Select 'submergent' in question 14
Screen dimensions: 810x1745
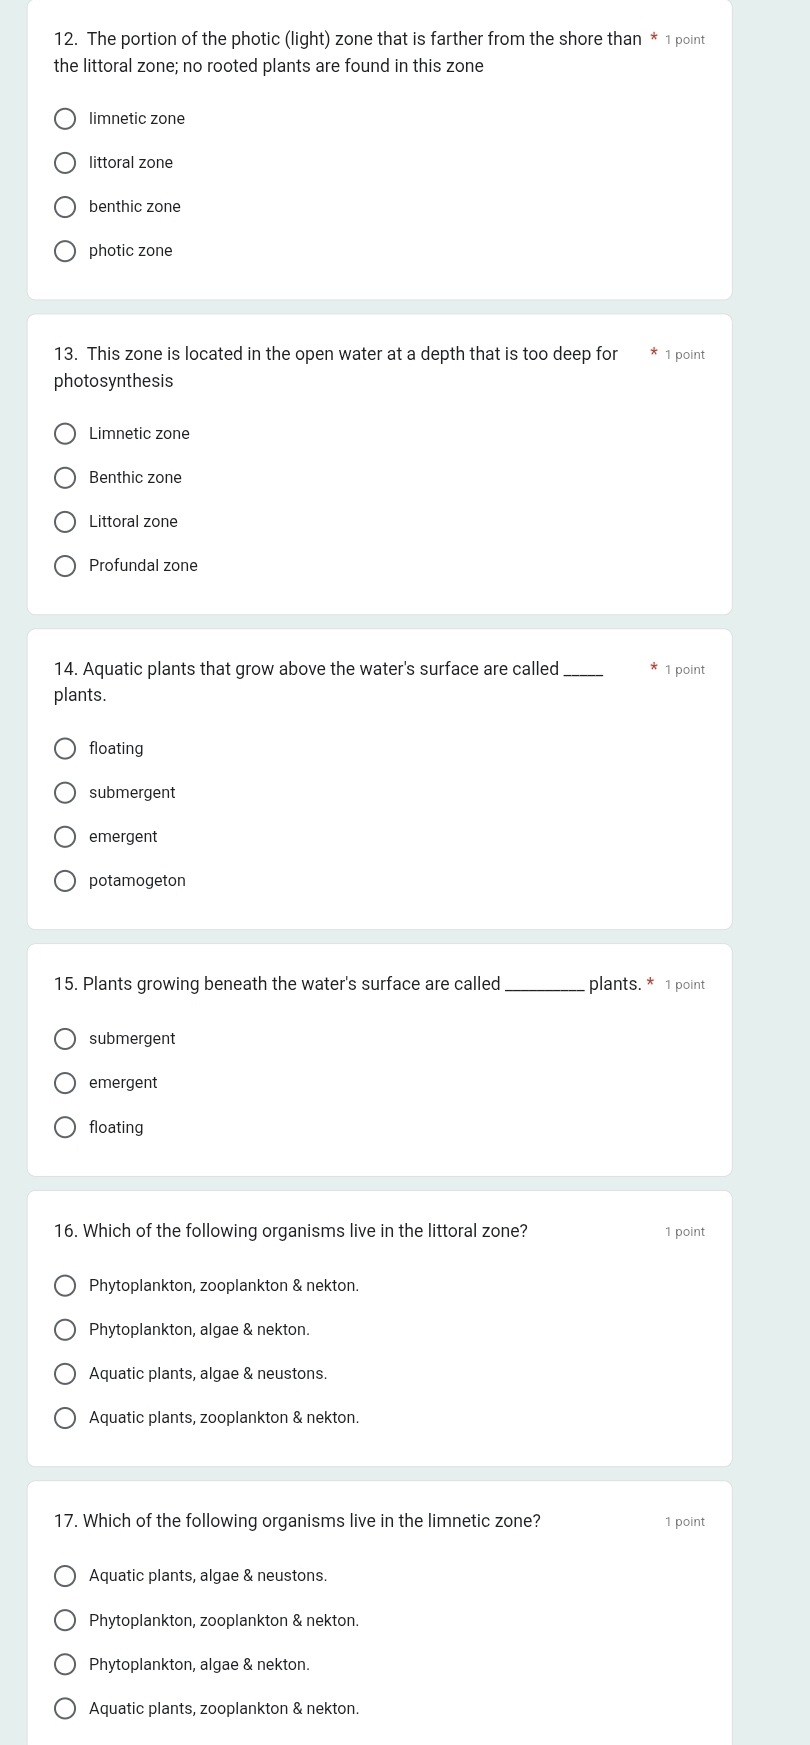click(65, 794)
